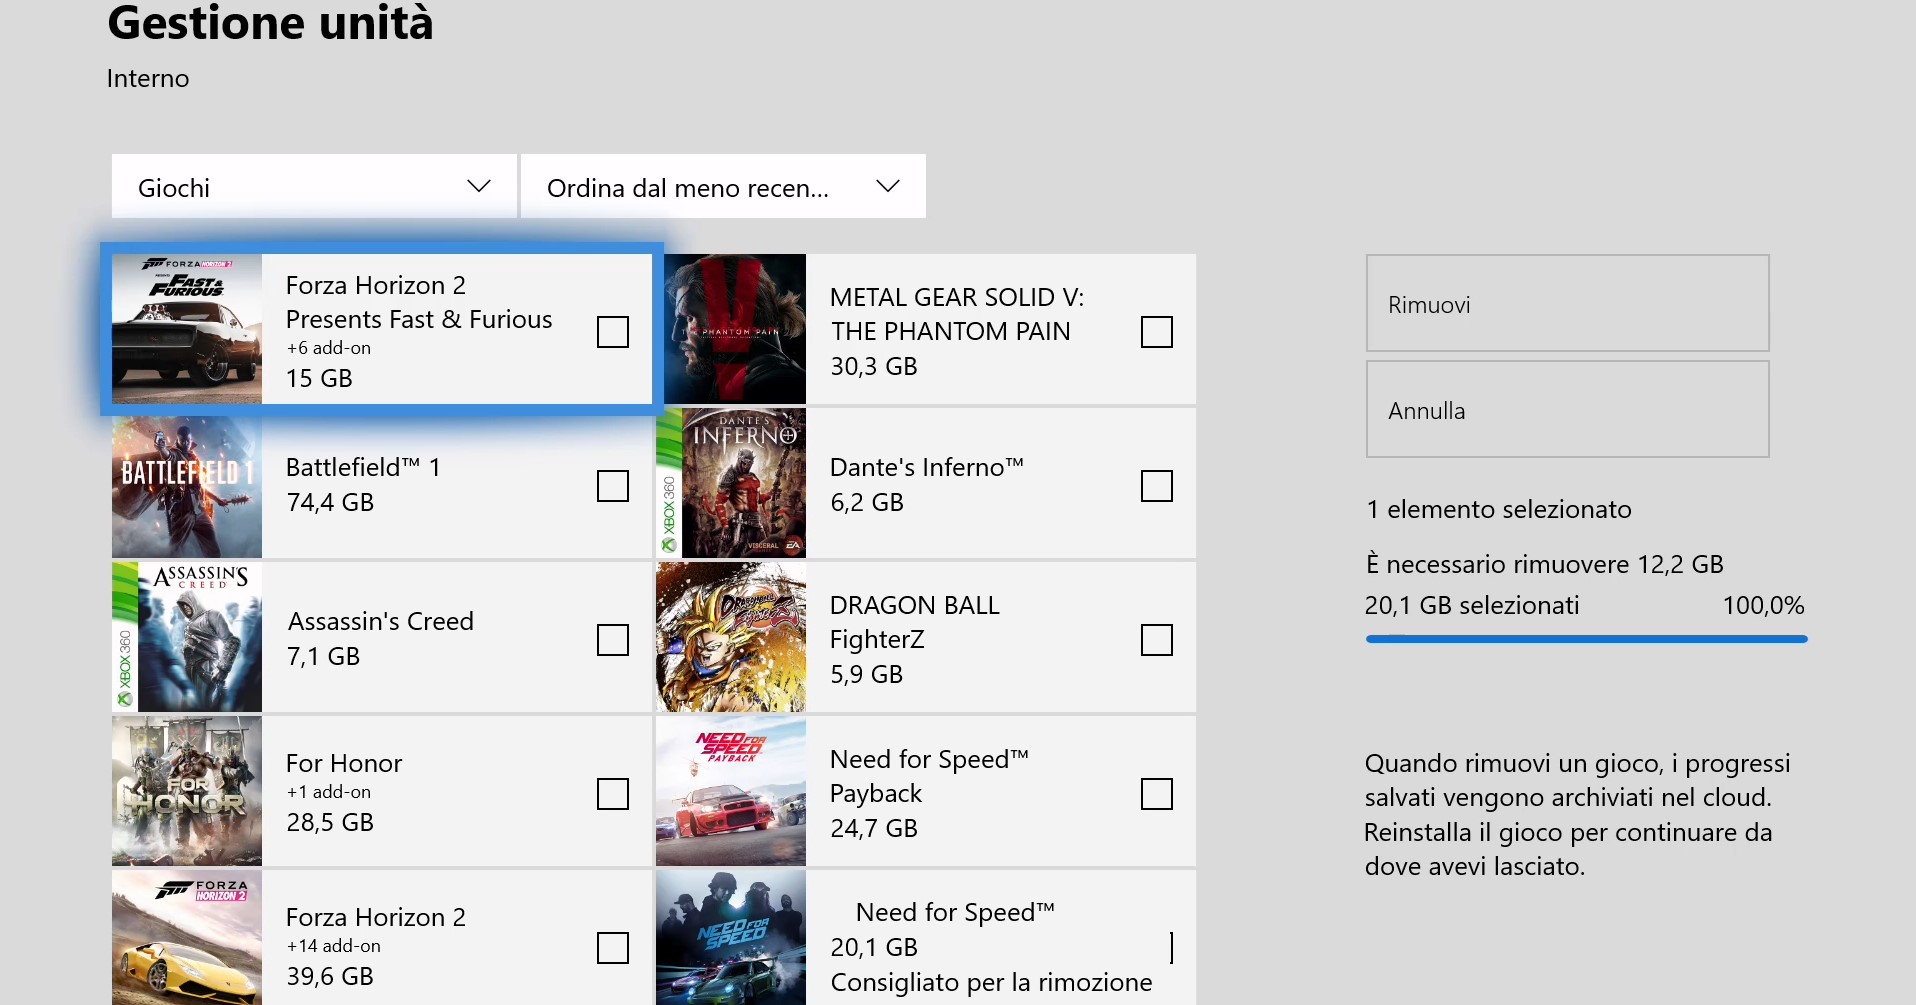The height and width of the screenshot is (1005, 1916).
Task: Click the '20,1 GB selezionati' text
Action: point(1472,605)
